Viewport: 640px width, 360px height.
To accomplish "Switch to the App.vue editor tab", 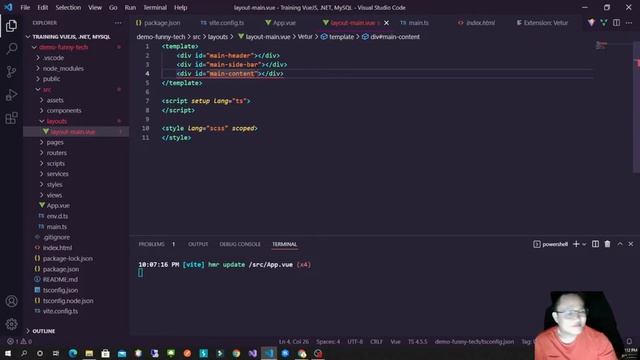I will 281,23.
